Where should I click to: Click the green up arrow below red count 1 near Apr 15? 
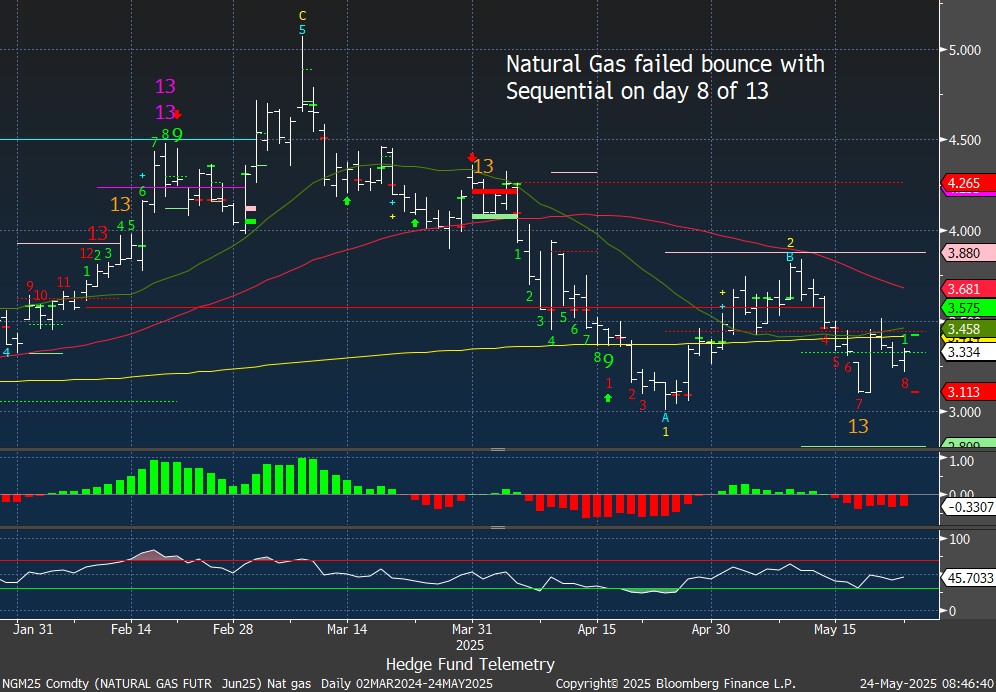[608, 398]
